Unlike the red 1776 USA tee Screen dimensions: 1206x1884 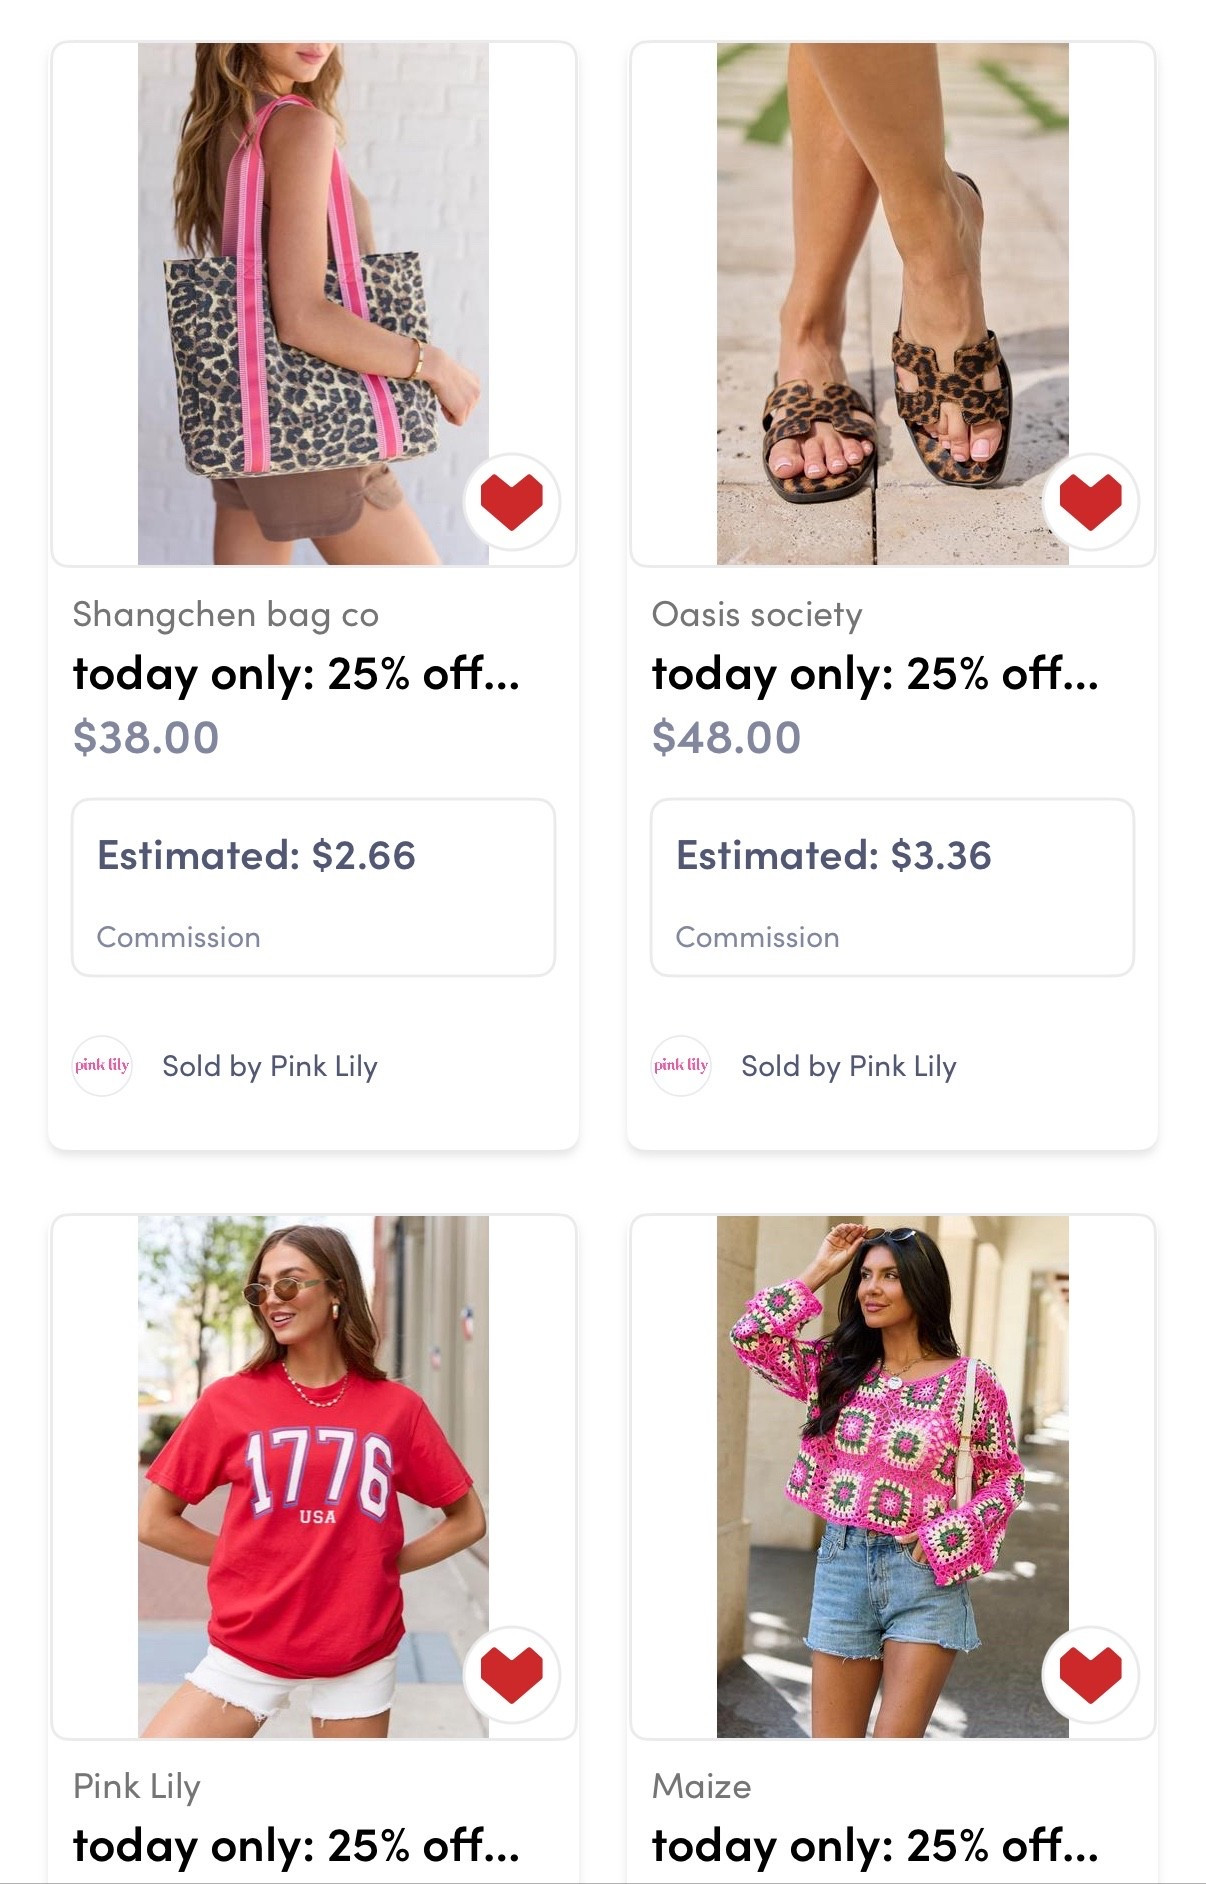[511, 1674]
